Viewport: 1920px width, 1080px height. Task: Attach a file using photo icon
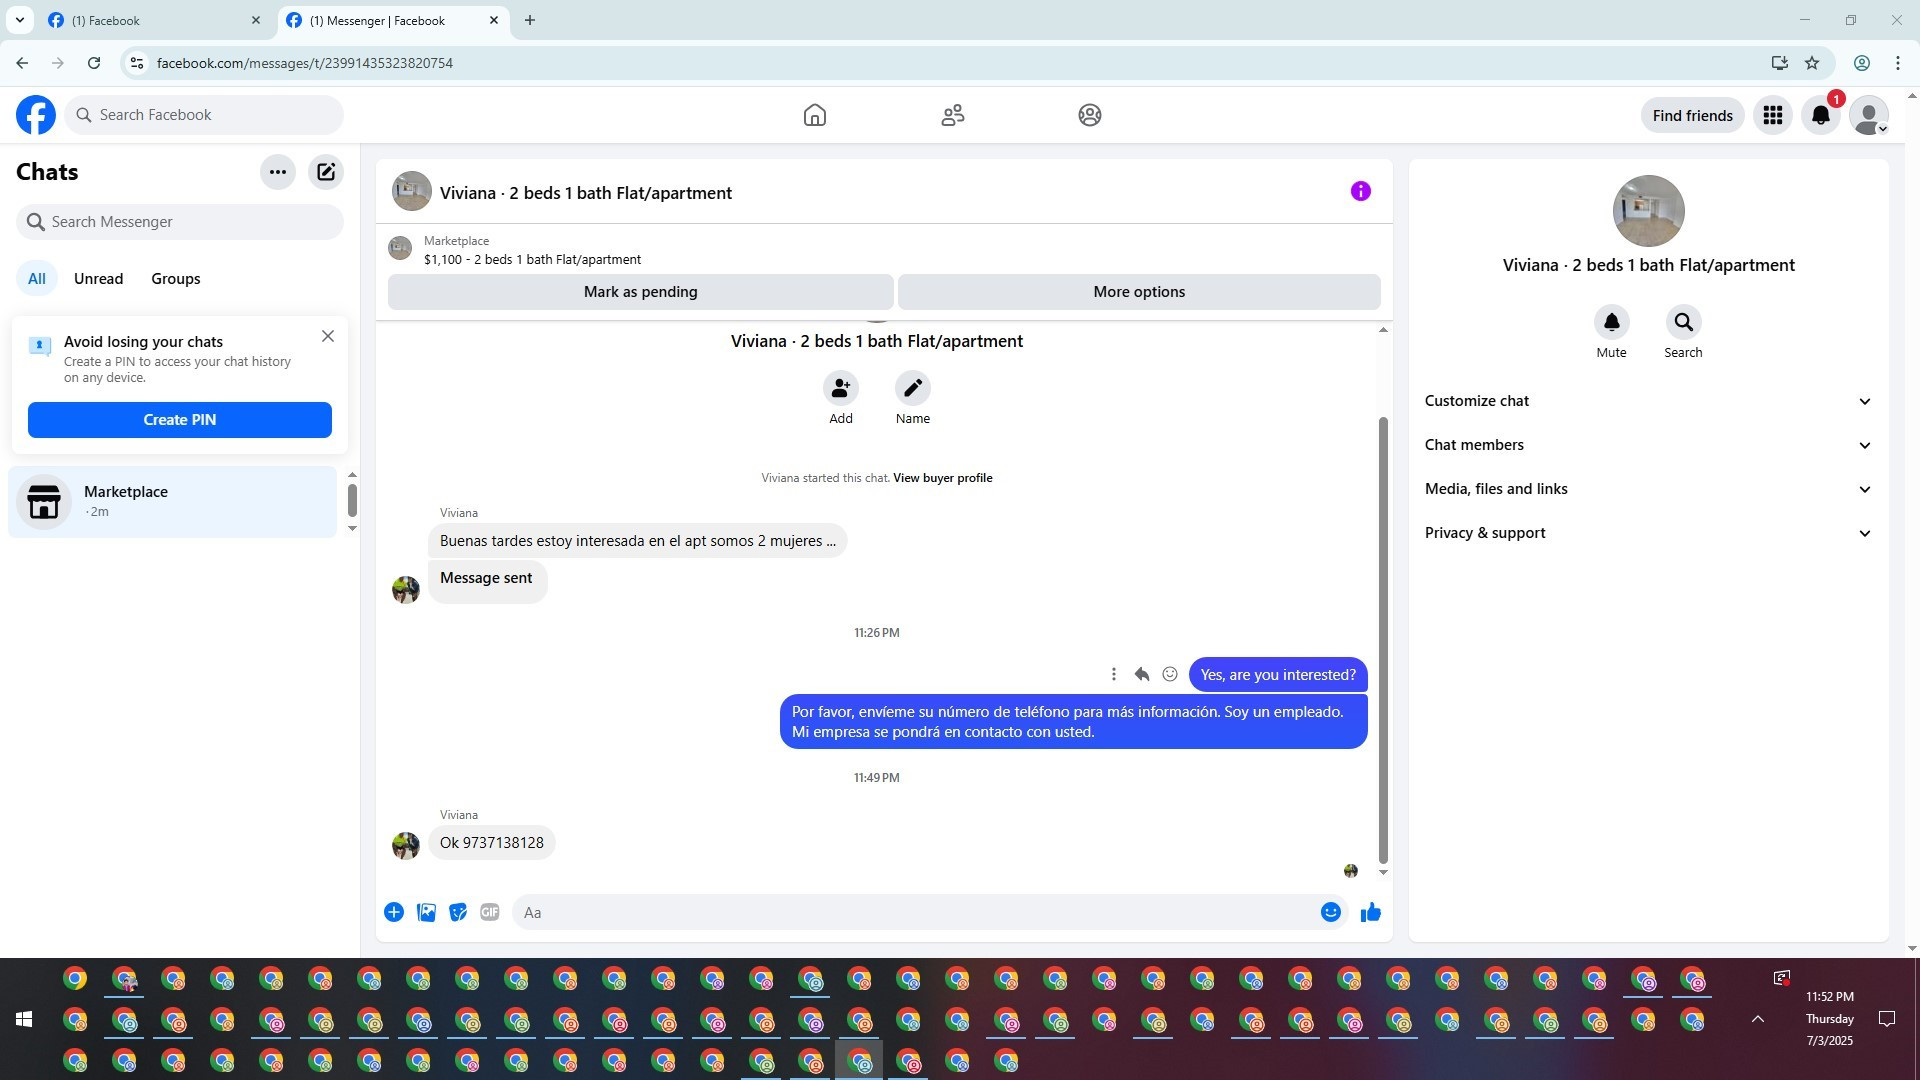coord(426,912)
